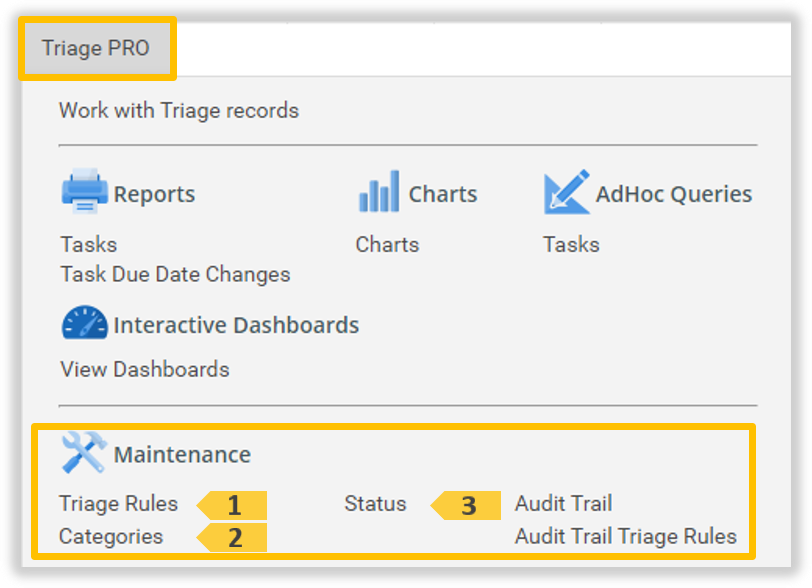The image size is (812, 588).
Task: Click the yellow callout marker numbered 1
Action: click(233, 505)
